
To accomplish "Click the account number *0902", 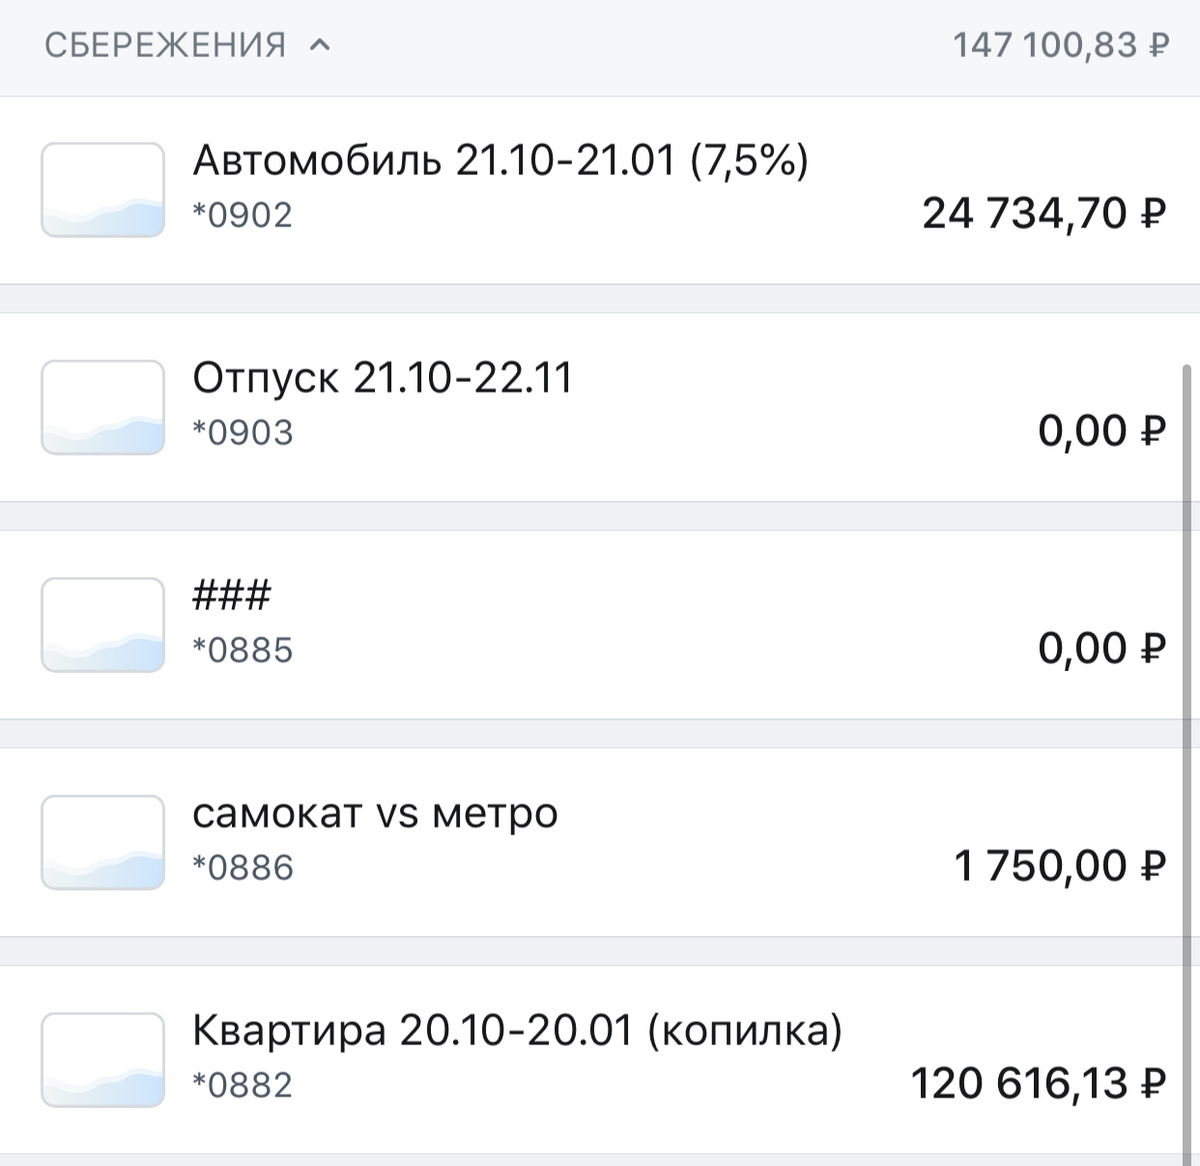I will [243, 215].
